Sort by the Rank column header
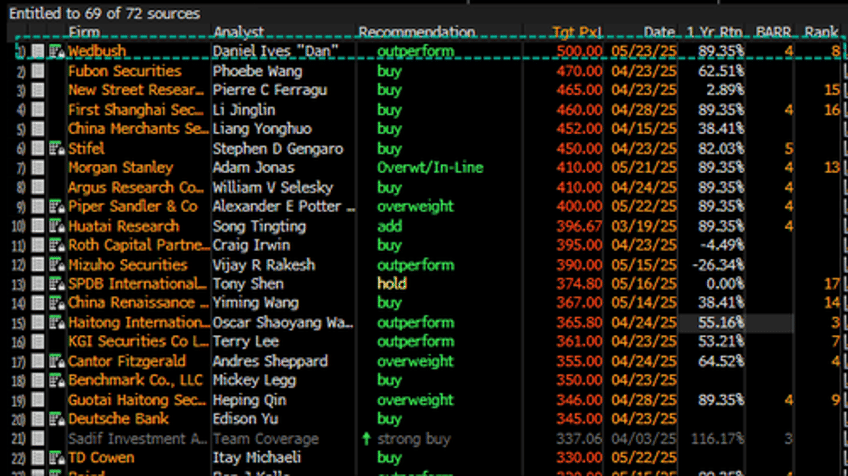Screen dimensions: 848x476 821,32
